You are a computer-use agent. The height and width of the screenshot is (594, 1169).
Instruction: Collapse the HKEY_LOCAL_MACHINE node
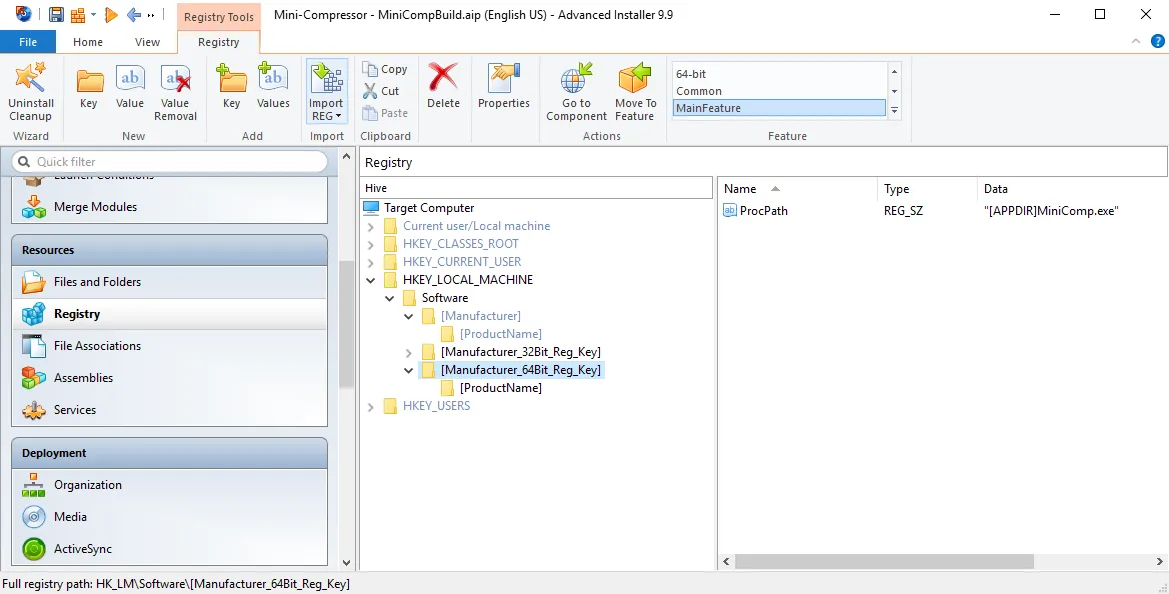[x=371, y=280]
